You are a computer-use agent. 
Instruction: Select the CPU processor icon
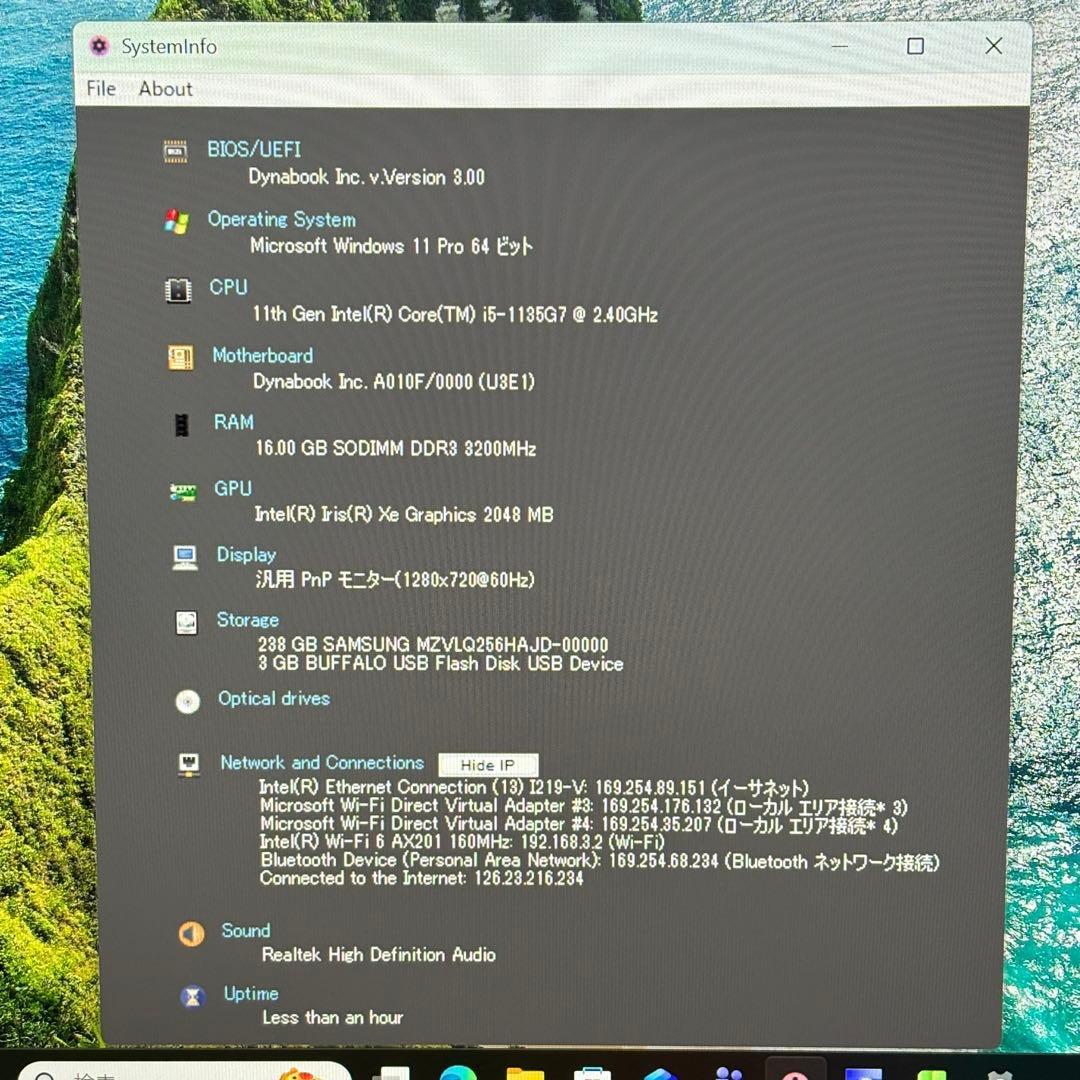point(178,290)
